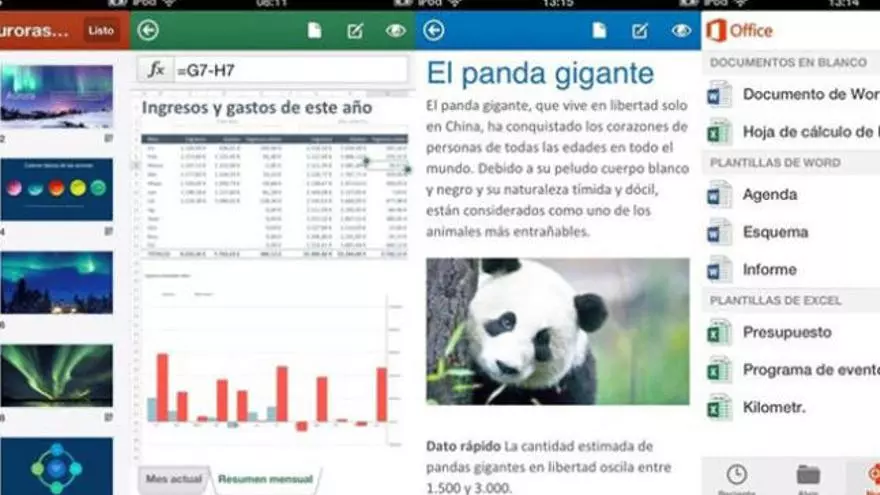Select the Resumen mensual sheet tab
Image resolution: width=880 pixels, height=495 pixels.
point(265,480)
